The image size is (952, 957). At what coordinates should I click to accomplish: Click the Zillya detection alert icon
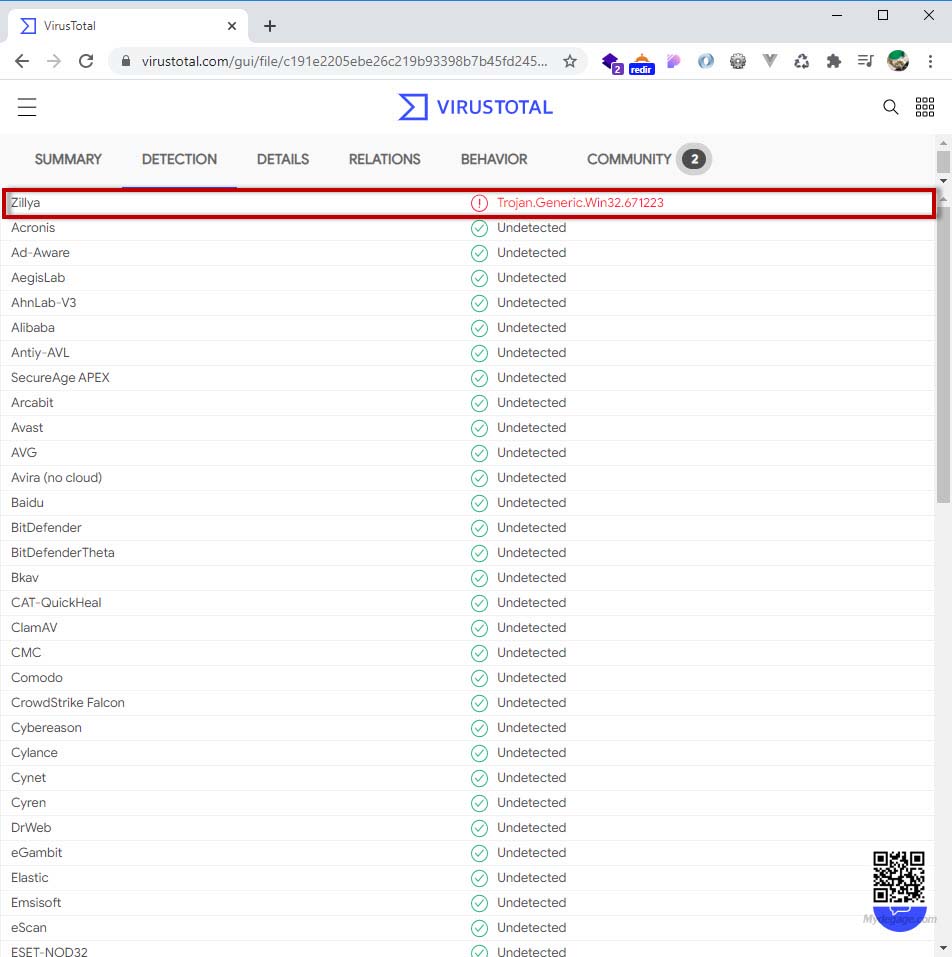pos(479,203)
